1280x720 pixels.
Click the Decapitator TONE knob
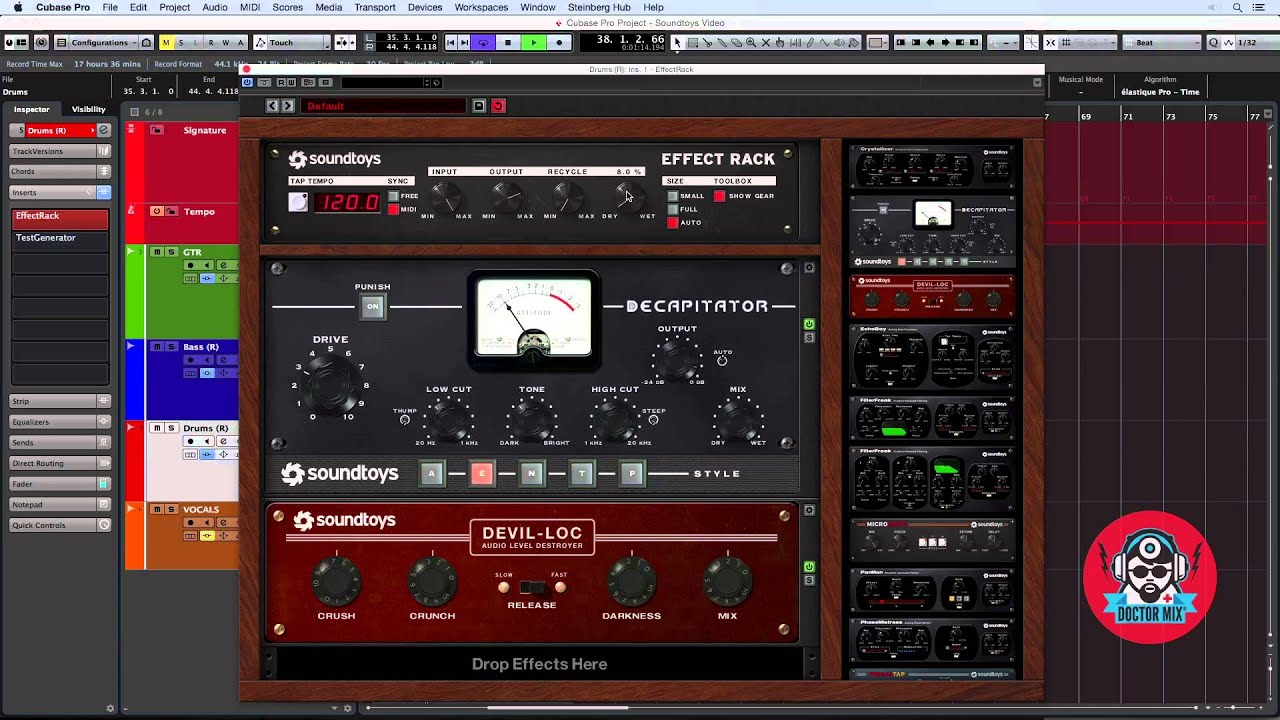pyautogui.click(x=532, y=419)
